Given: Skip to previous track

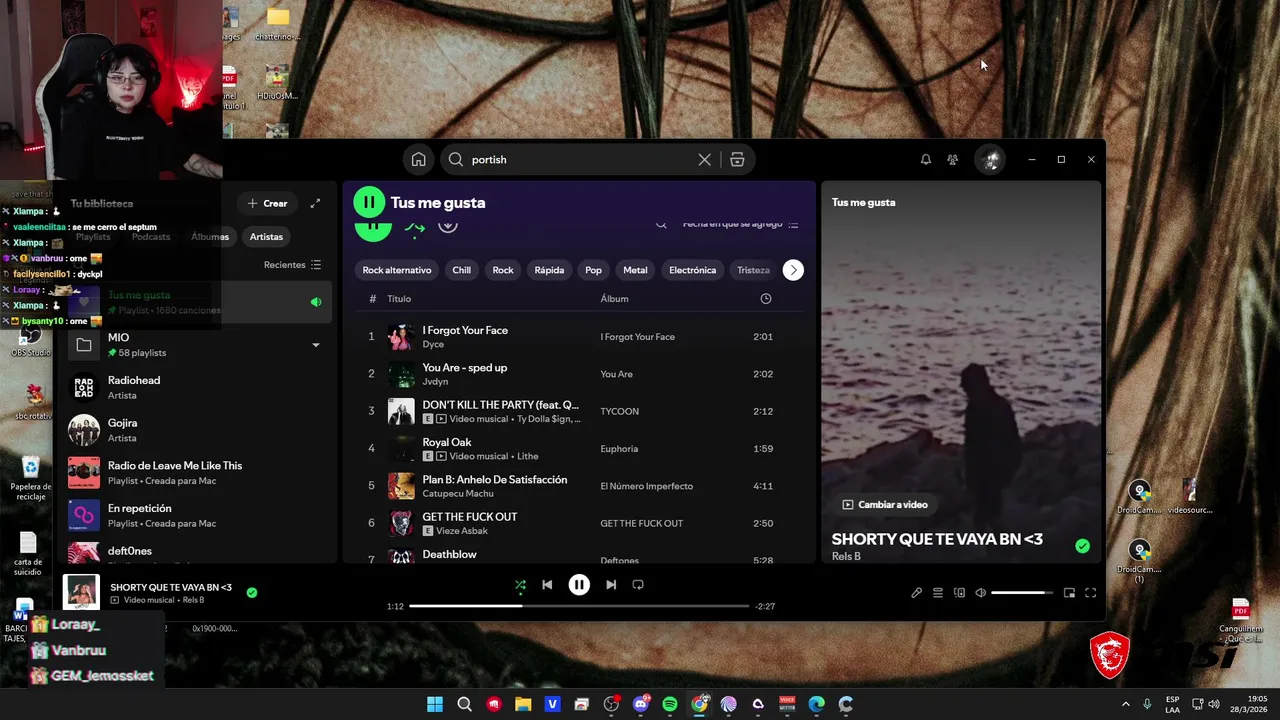Looking at the screenshot, I should click(x=547, y=585).
